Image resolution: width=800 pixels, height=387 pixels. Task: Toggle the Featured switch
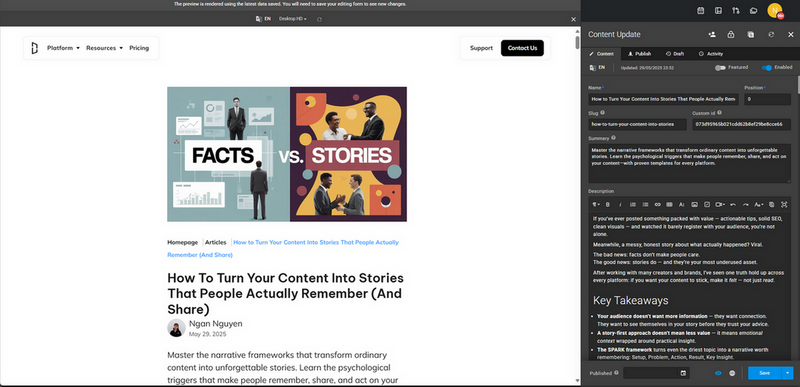pyautogui.click(x=720, y=67)
